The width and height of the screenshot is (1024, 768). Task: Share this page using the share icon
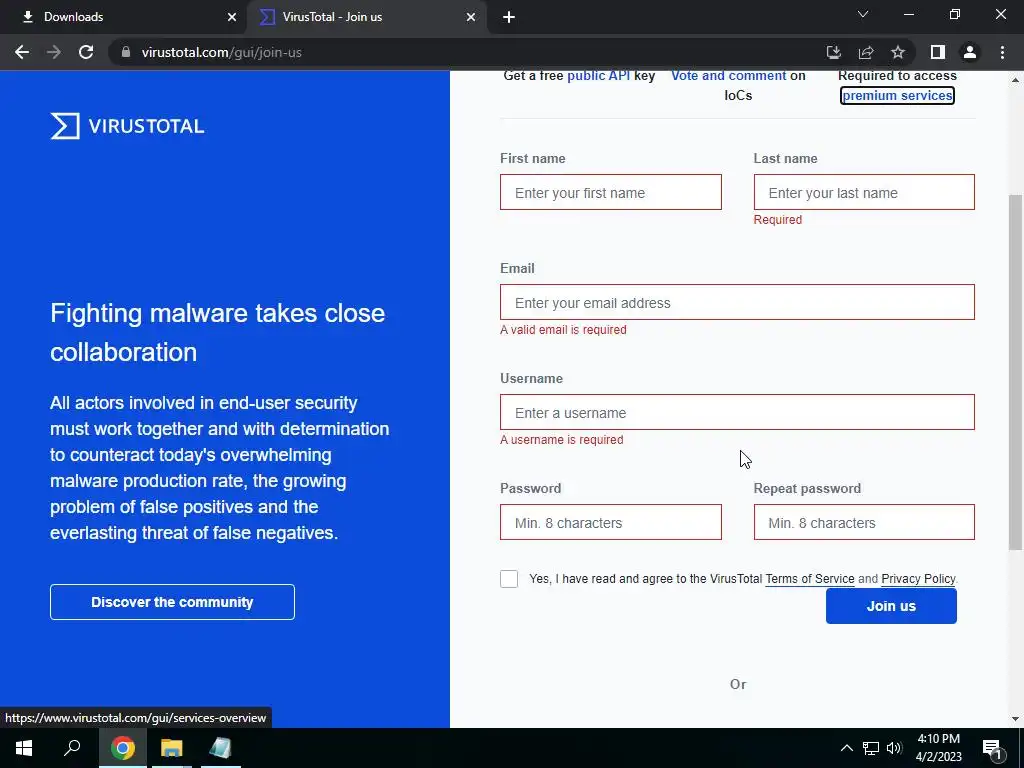866,52
